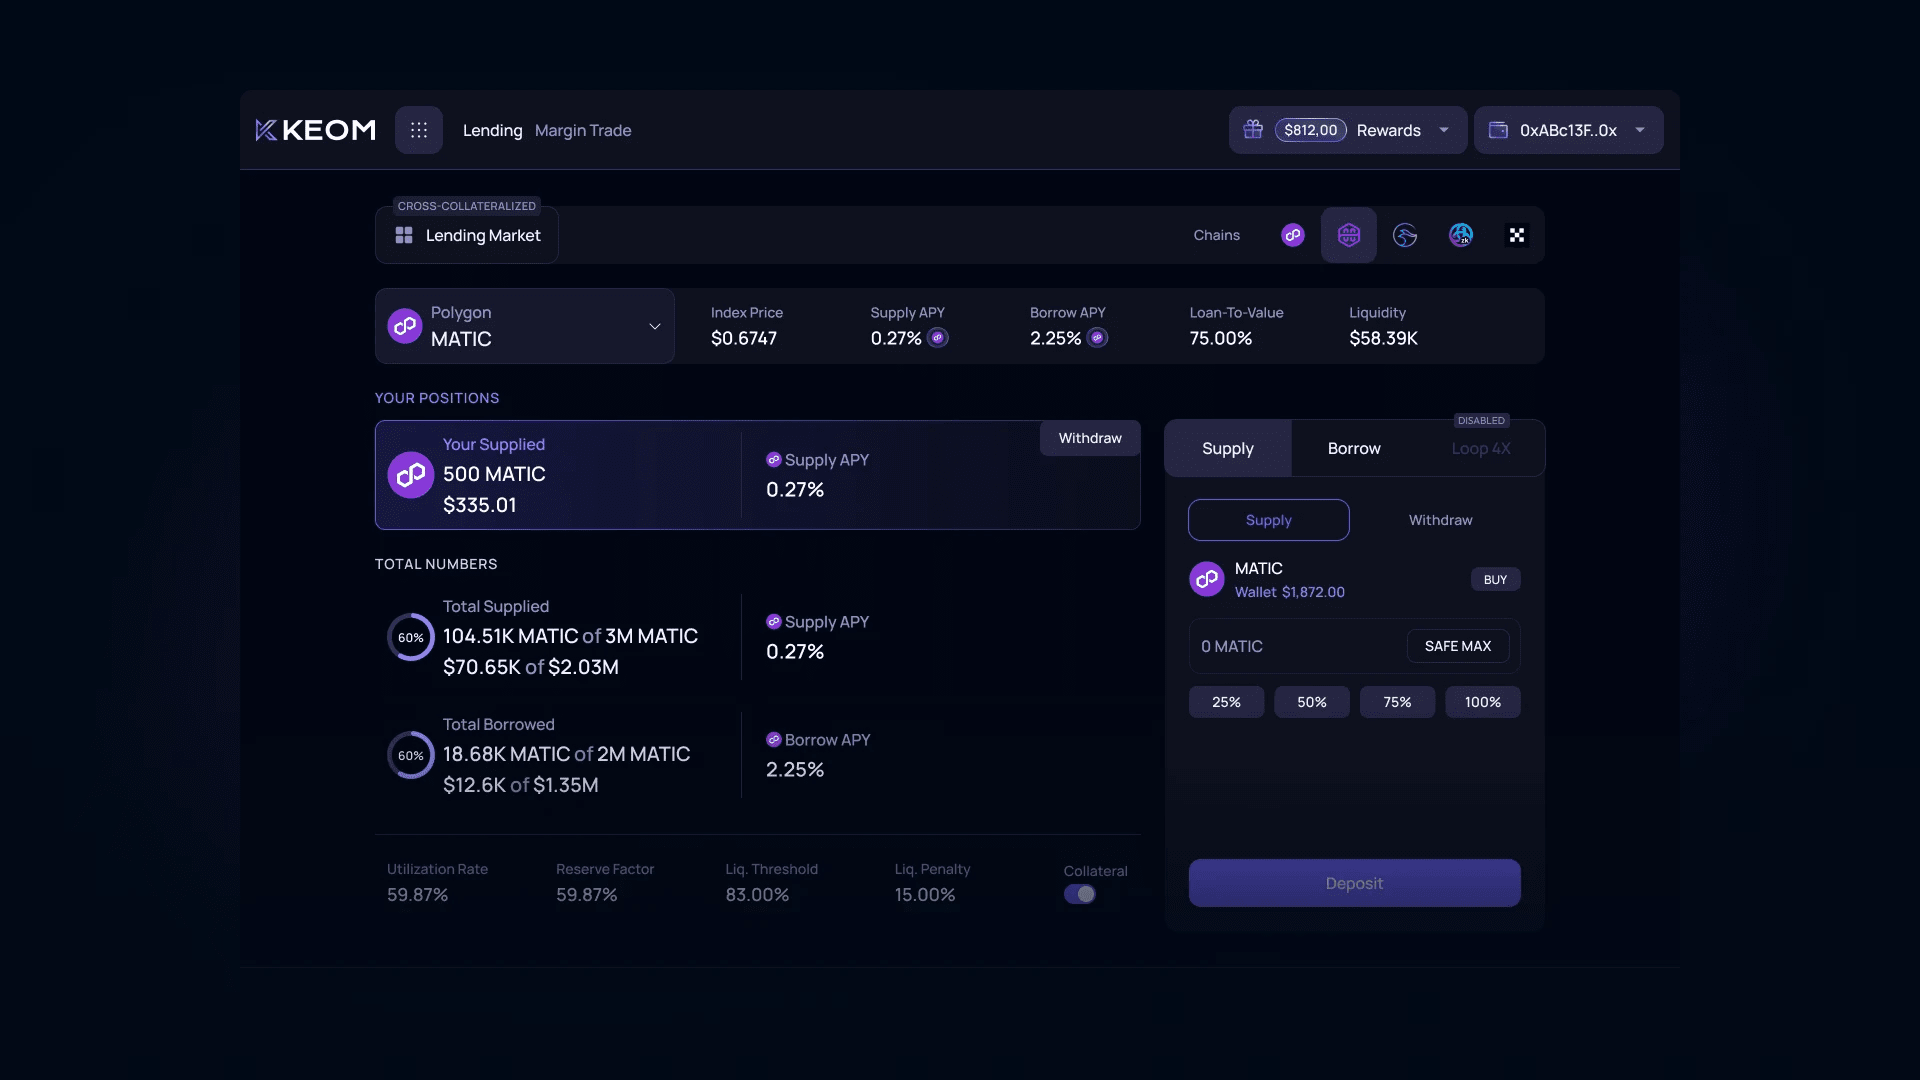Screen dimensions: 1920x1080
Task: Click the Utilization Rate 59.87% value
Action: click(x=417, y=894)
